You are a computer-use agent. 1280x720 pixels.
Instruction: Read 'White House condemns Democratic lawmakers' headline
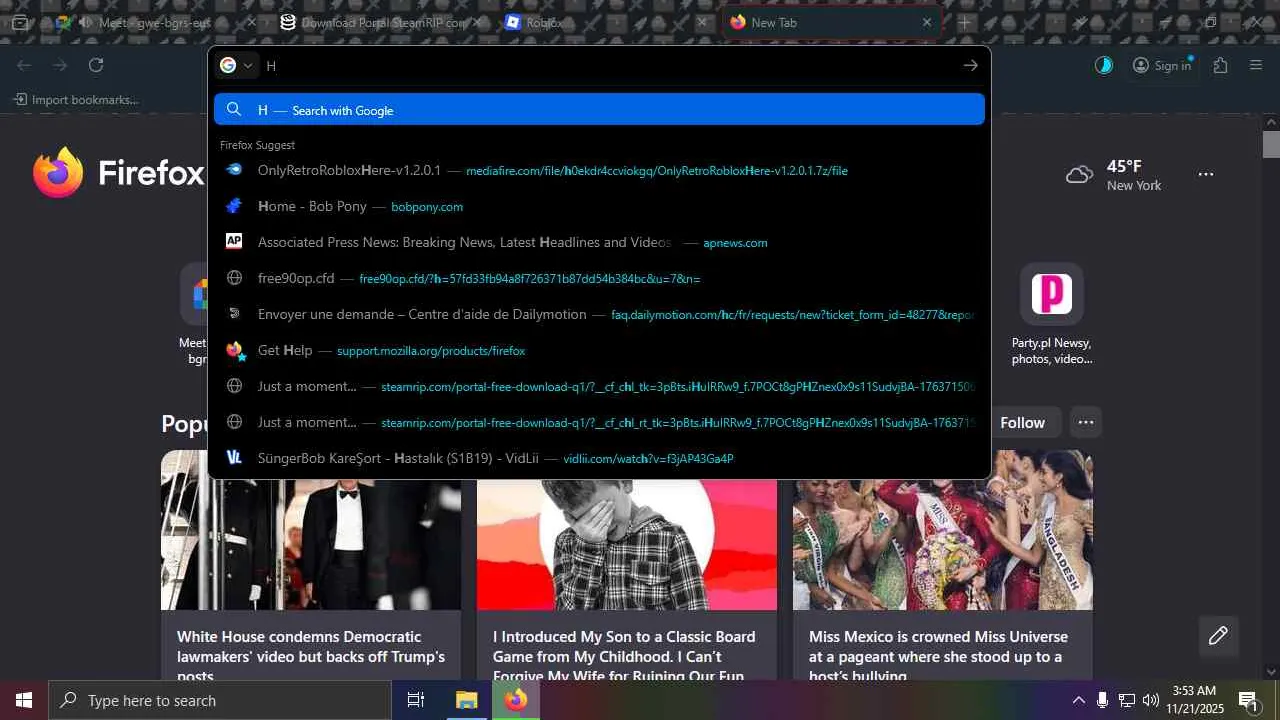point(311,654)
